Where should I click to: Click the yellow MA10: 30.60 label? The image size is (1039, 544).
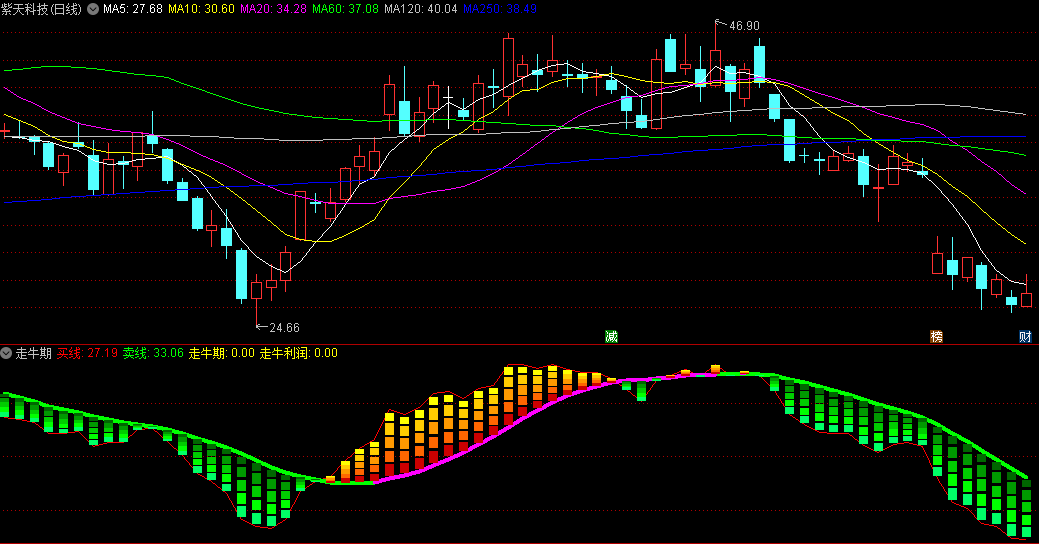click(201, 9)
